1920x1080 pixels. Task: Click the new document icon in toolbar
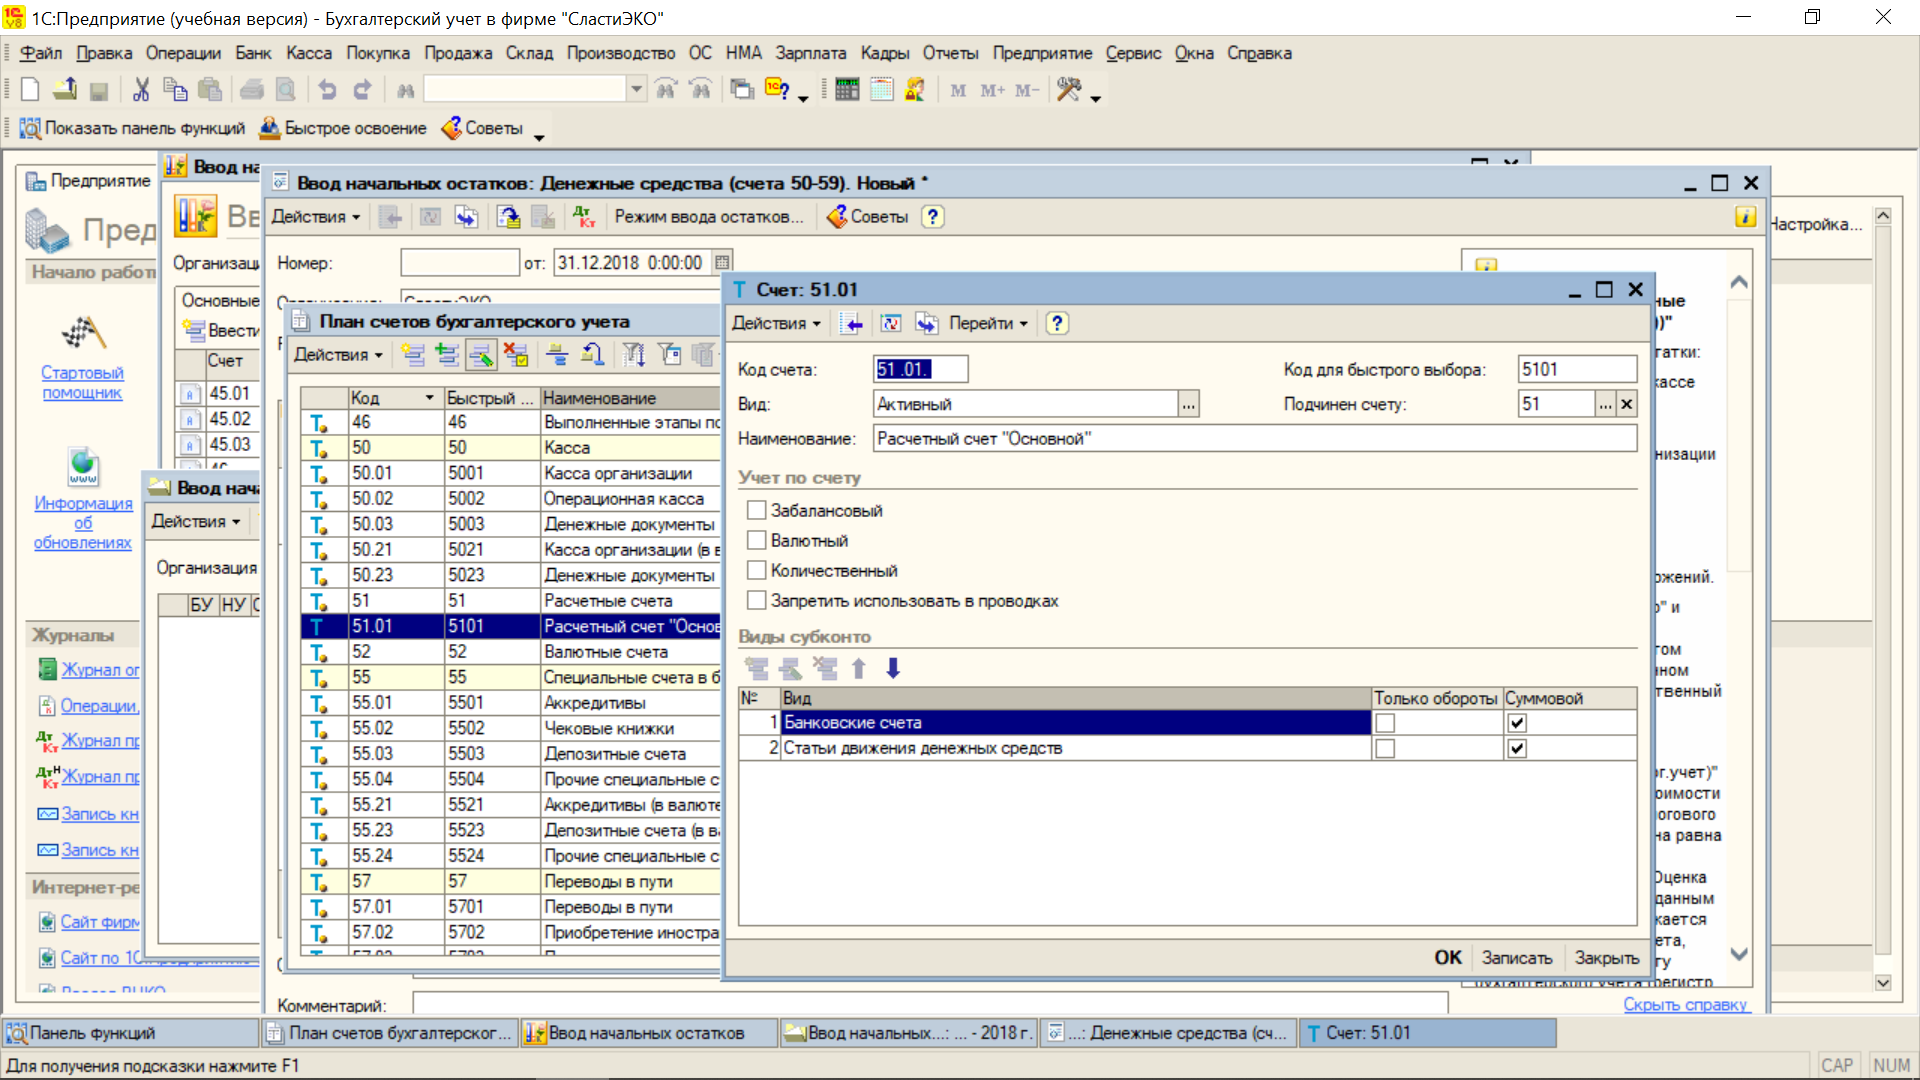[30, 90]
